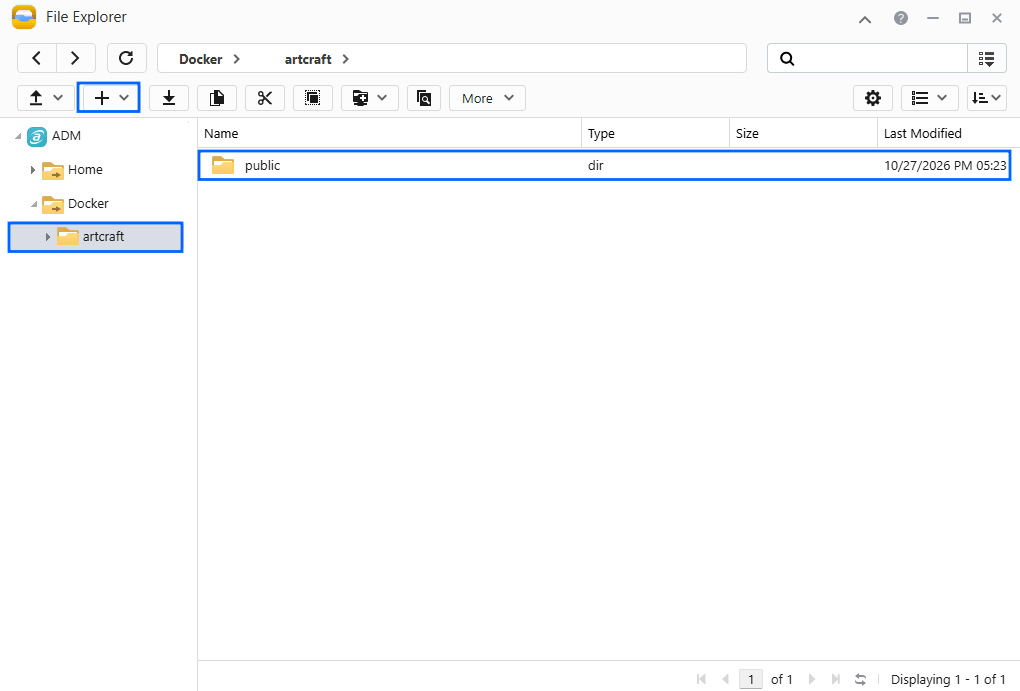Refresh the current folder listing

[126, 59]
